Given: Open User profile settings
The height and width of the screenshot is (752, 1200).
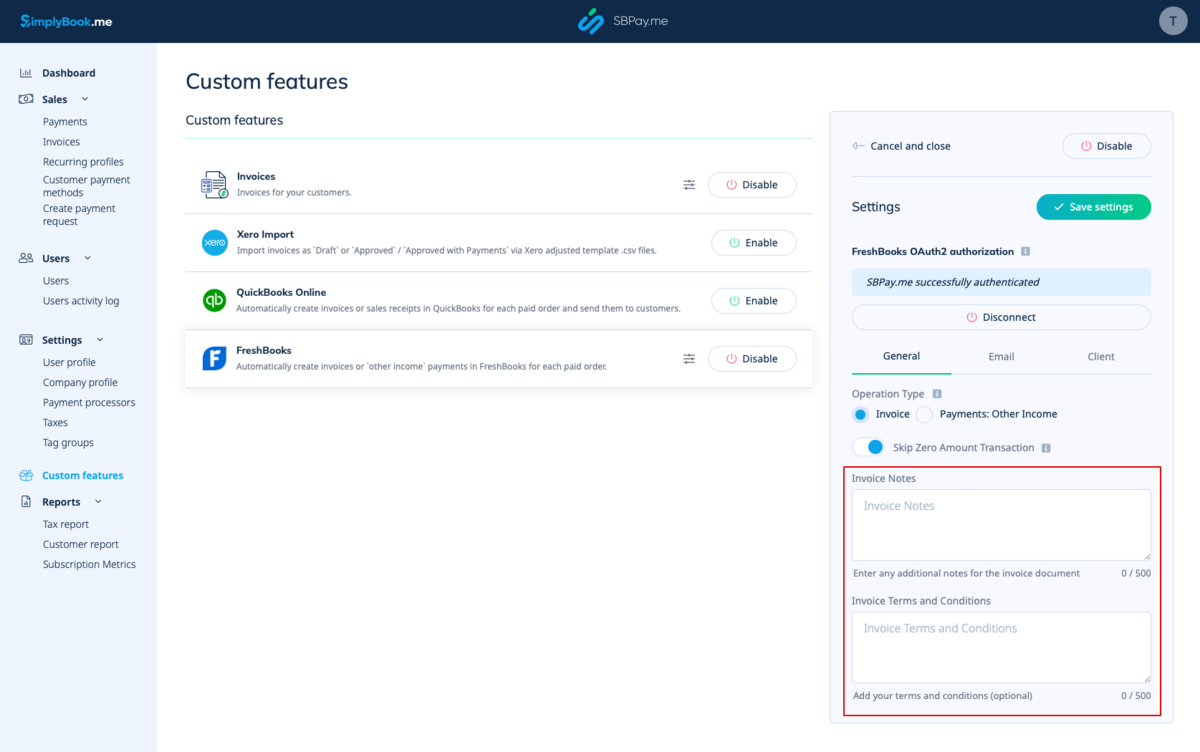Looking at the screenshot, I should [x=69, y=363].
